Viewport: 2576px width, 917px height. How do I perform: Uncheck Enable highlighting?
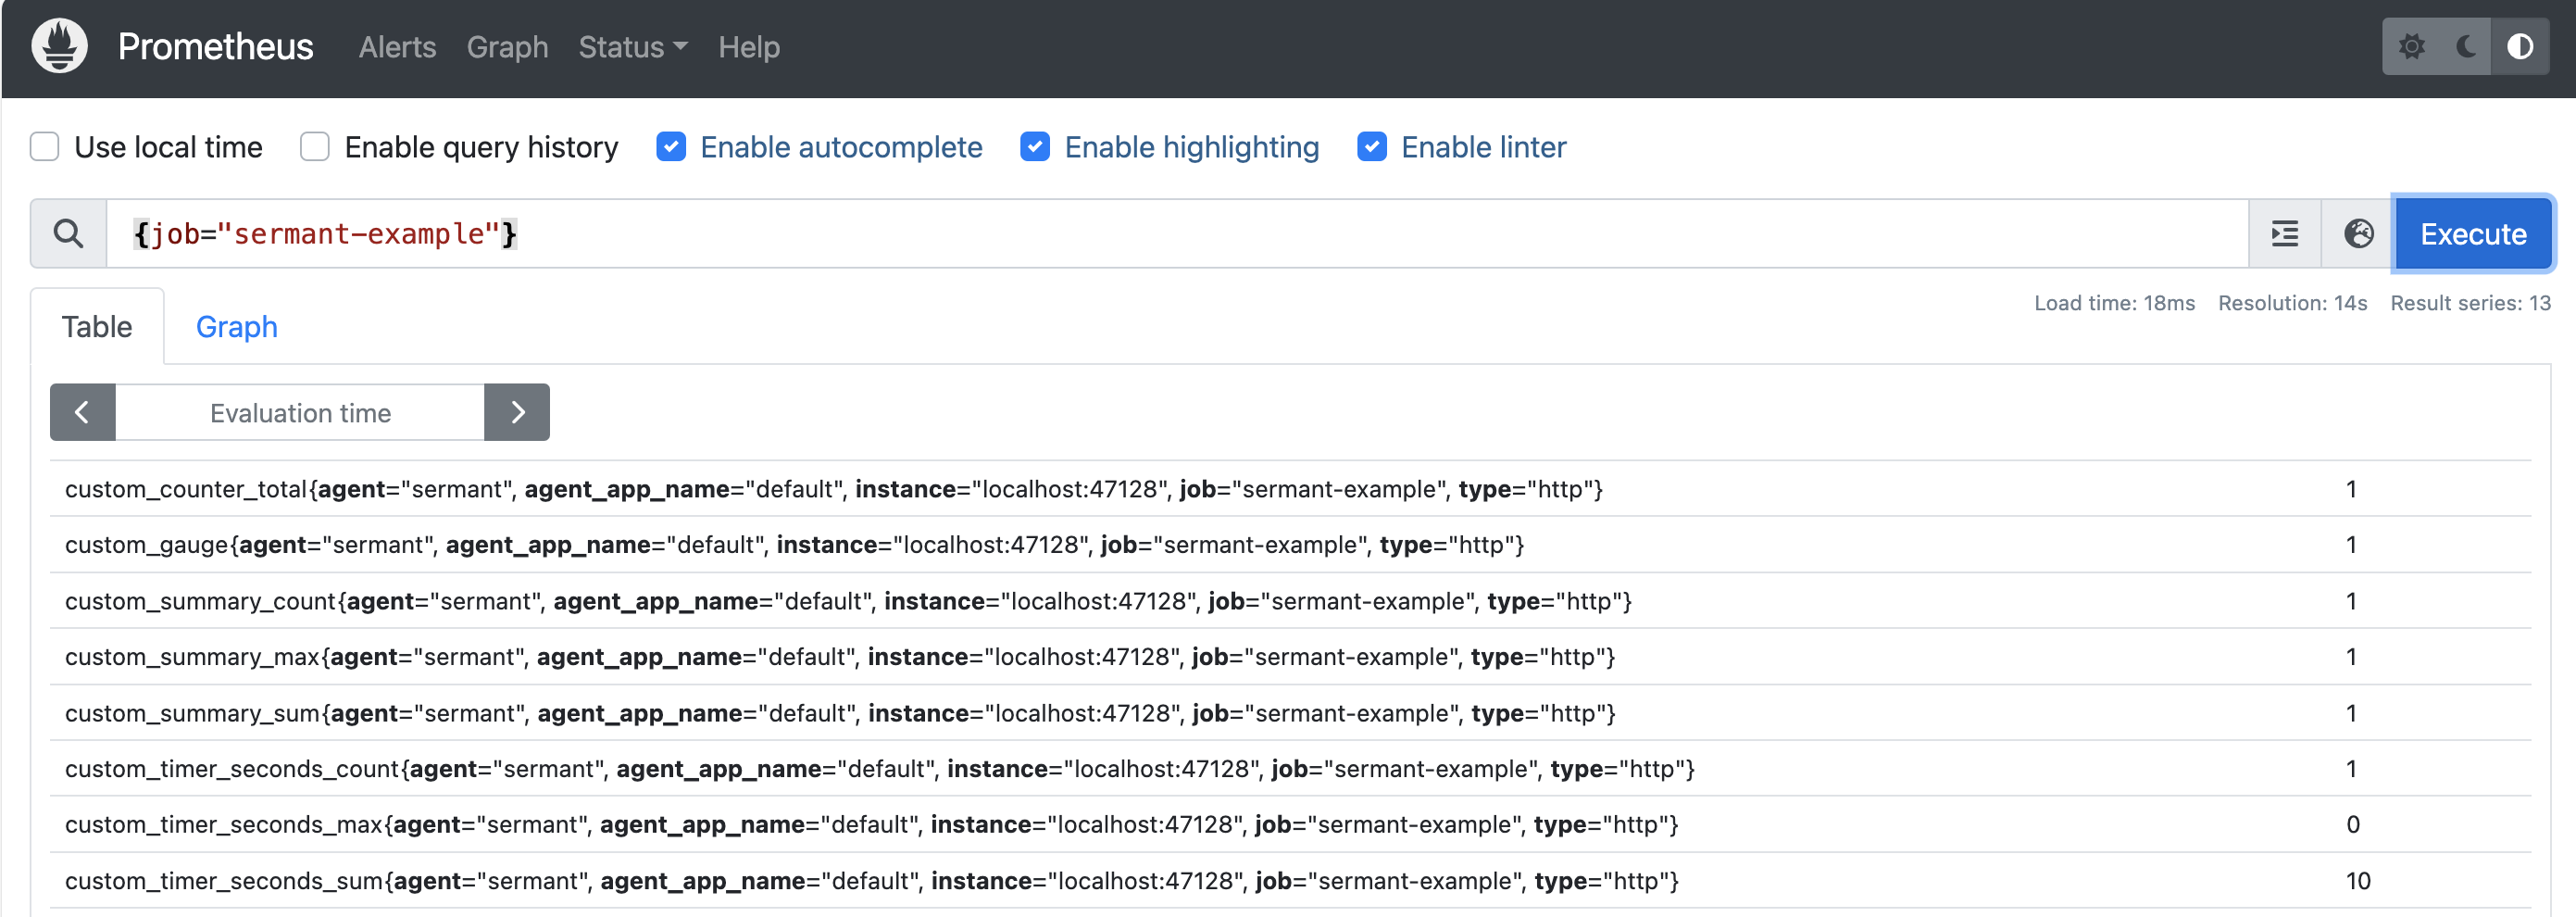pos(1035,147)
